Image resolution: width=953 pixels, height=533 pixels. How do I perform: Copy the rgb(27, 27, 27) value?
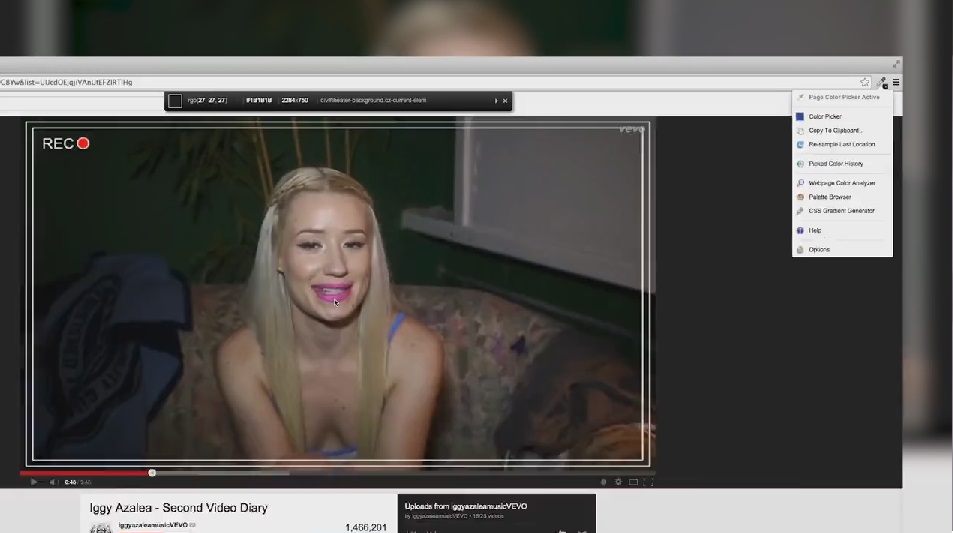pos(207,100)
